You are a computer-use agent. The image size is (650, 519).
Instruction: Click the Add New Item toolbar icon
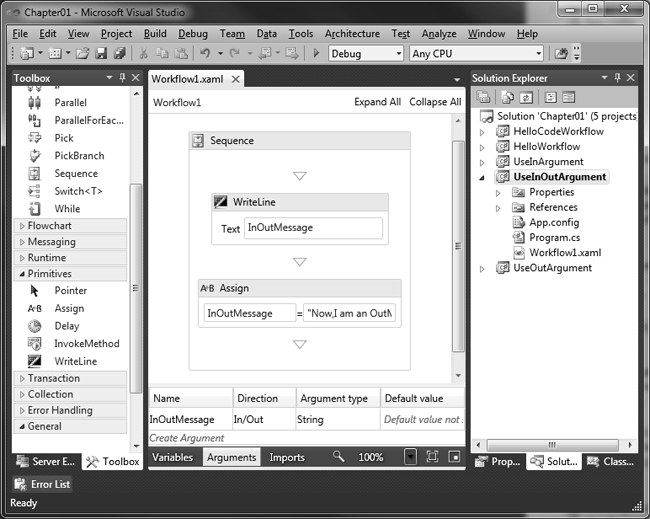[x=55, y=53]
